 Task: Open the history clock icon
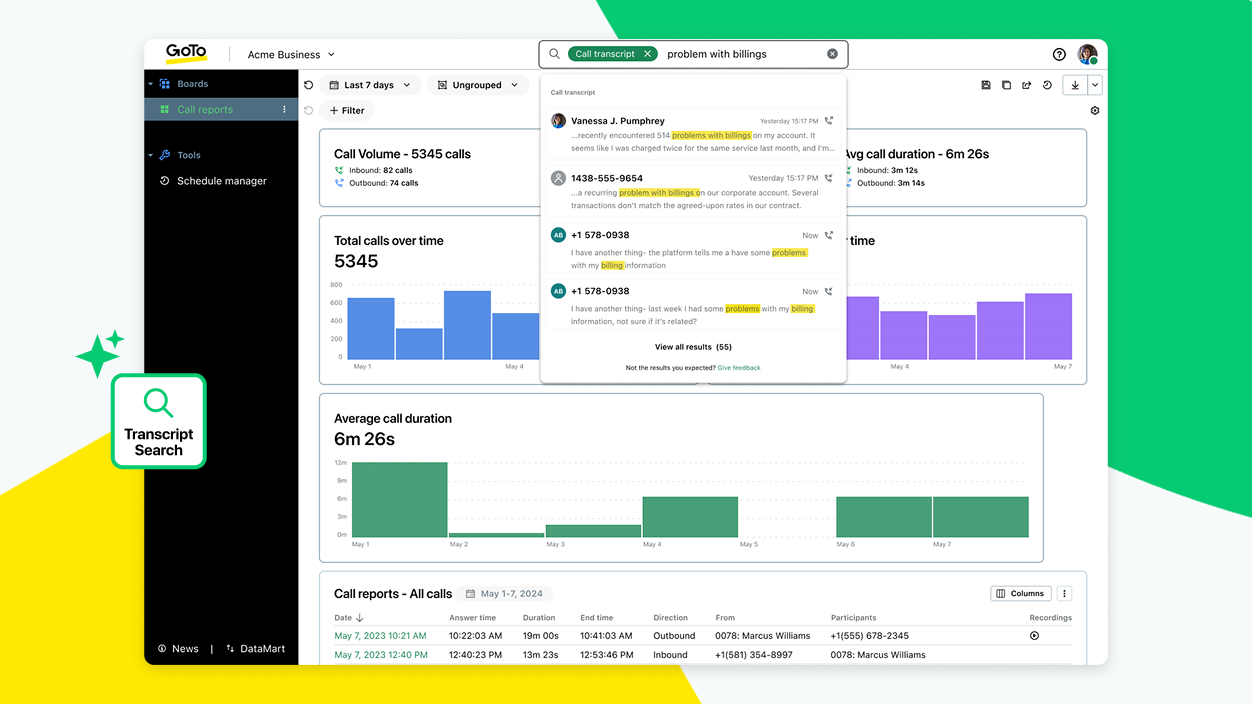pyautogui.click(x=1047, y=85)
